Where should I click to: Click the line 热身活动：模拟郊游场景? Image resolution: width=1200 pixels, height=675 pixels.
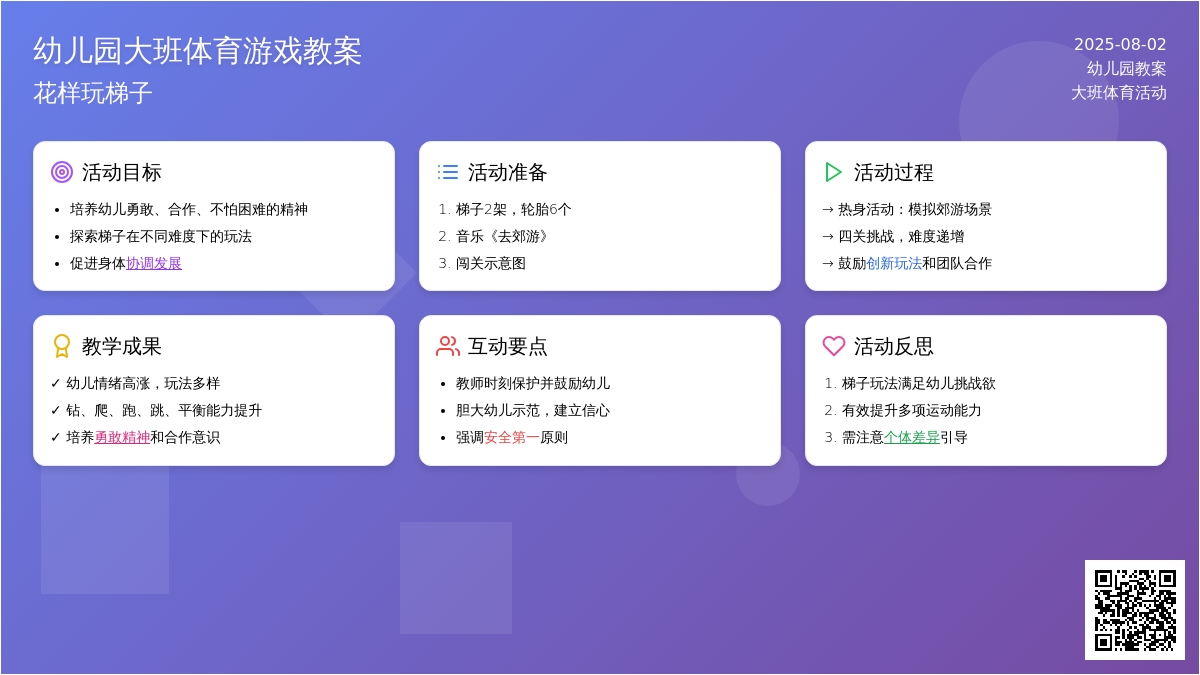[x=907, y=210]
